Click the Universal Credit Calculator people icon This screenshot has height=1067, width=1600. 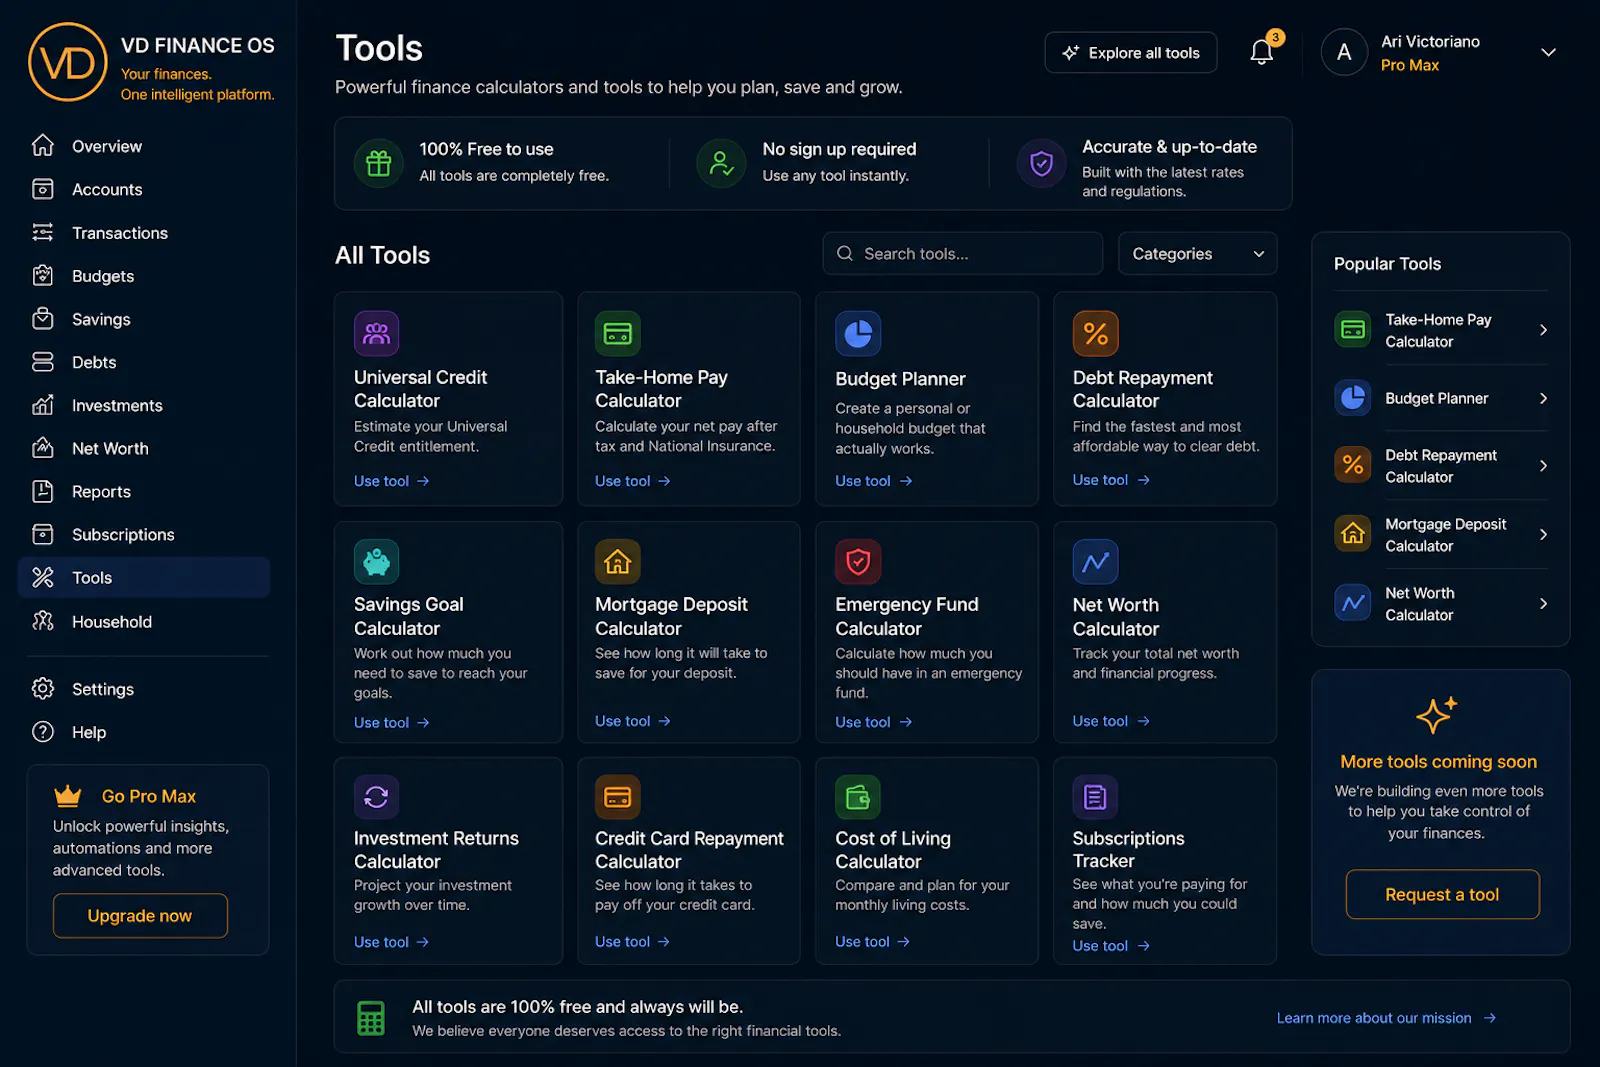(x=376, y=334)
